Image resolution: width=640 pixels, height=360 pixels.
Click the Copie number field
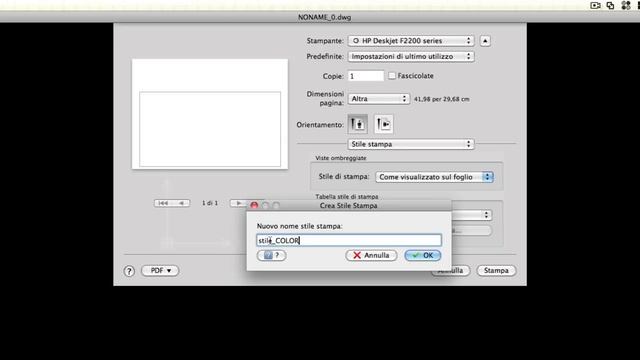coord(366,76)
